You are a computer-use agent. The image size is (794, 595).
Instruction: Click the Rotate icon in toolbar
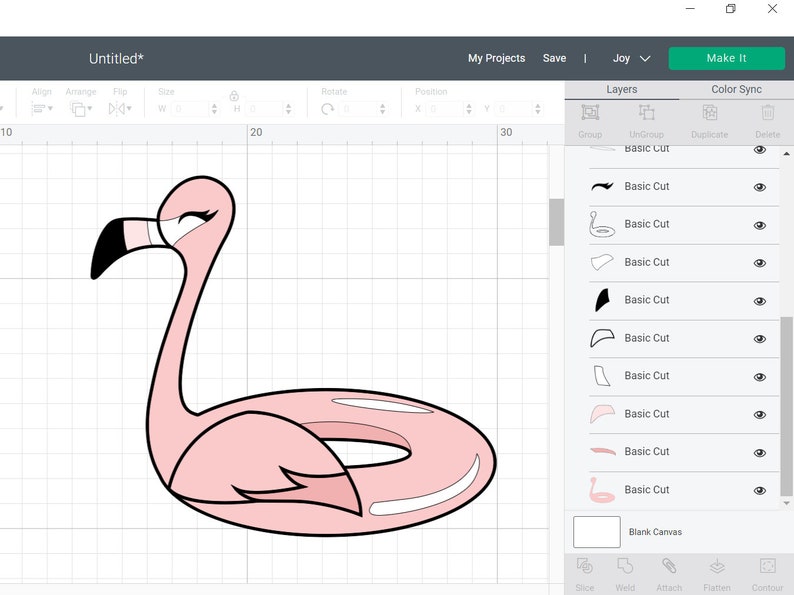328,109
